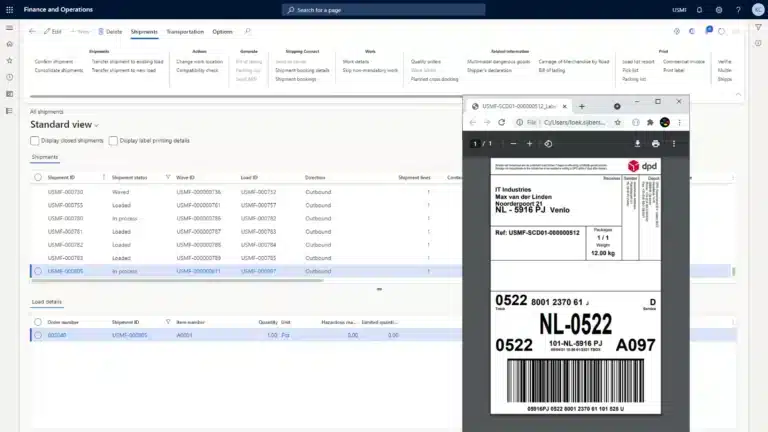Toggle select-all circle in Shipments grid header
Image resolution: width=768 pixels, height=432 pixels.
pyautogui.click(x=38, y=177)
